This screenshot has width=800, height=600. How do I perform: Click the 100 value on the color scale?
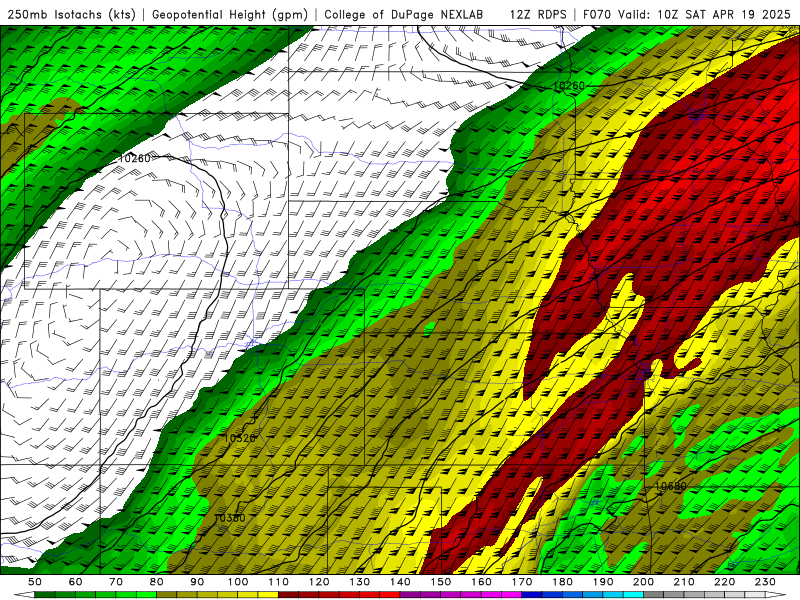[x=238, y=582]
